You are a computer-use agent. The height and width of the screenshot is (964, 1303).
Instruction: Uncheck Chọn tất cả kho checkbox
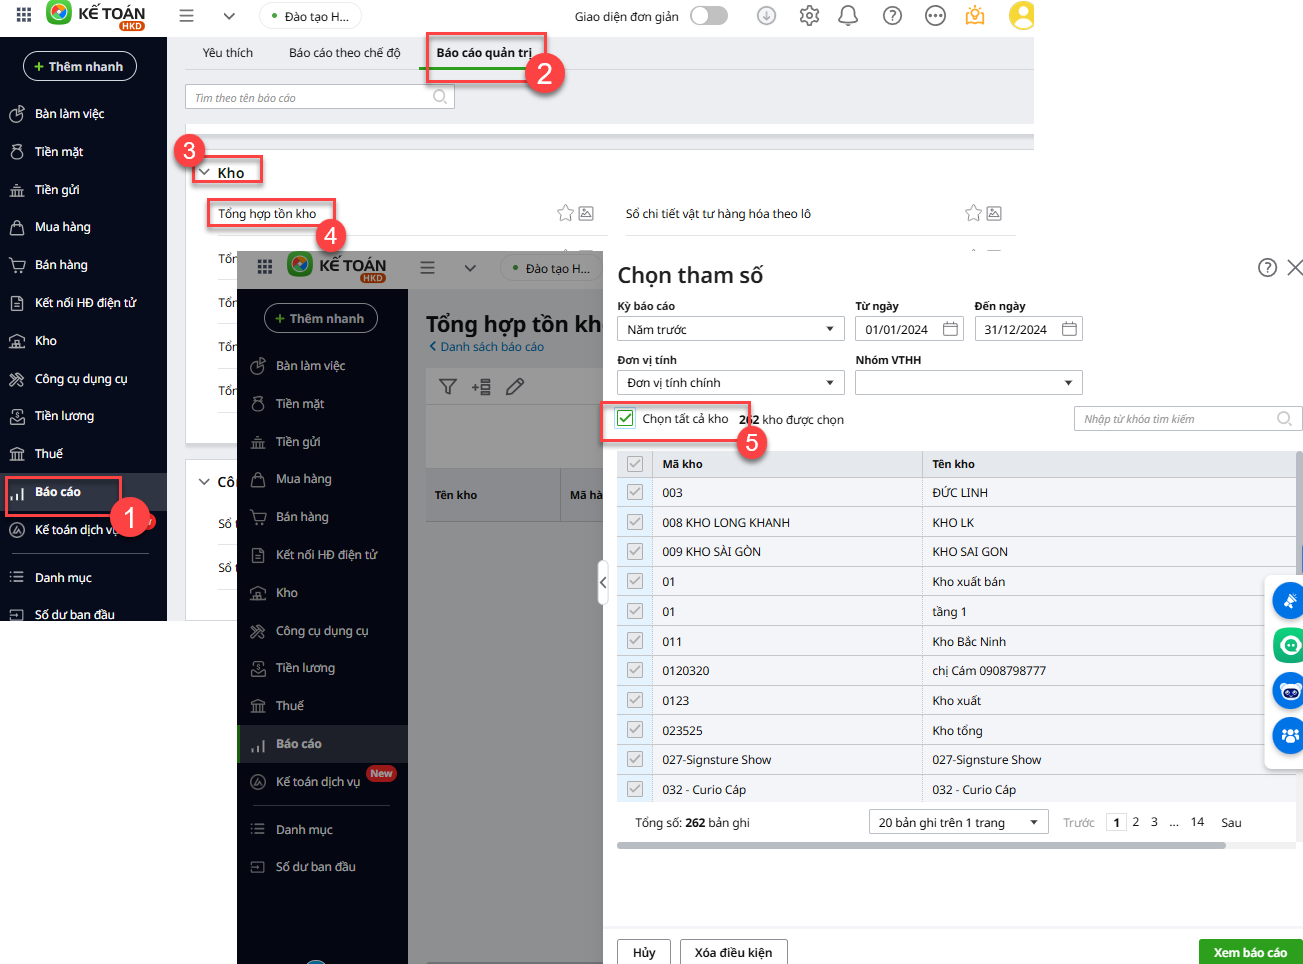click(x=626, y=418)
